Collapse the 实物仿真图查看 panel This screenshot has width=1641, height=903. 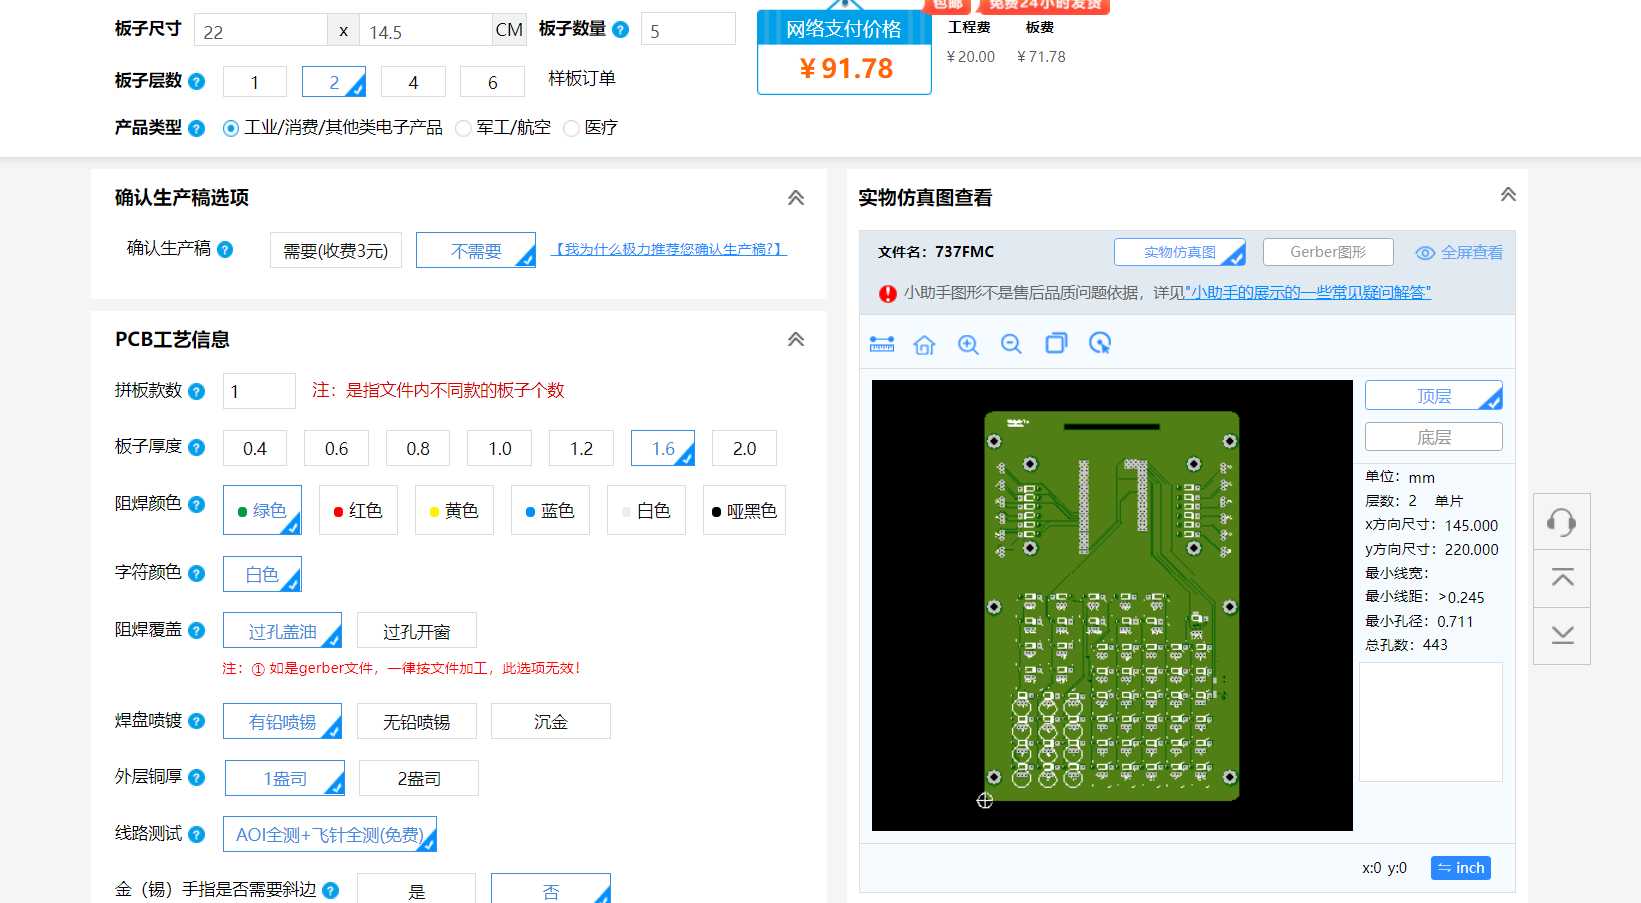coord(1507,195)
